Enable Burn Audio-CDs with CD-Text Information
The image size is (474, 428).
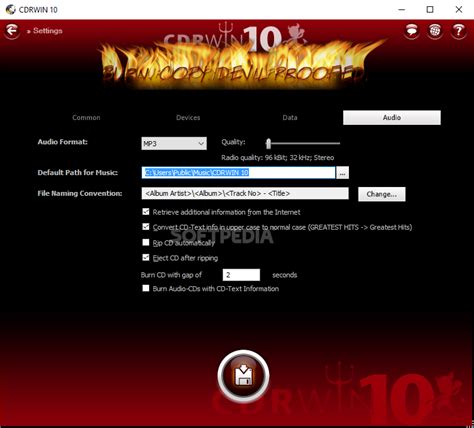pos(146,288)
